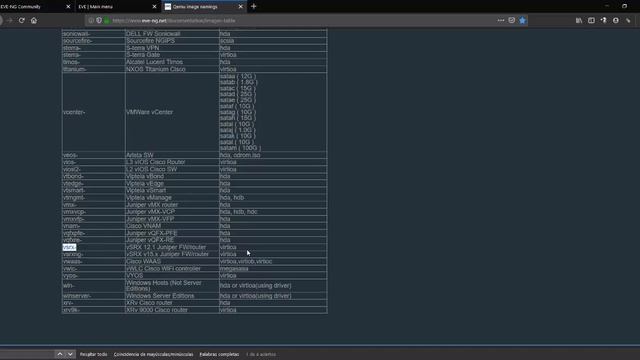The height and width of the screenshot is (360, 640).
Task: Switch to EVE-NG Community tab
Action: (x=32, y=7)
